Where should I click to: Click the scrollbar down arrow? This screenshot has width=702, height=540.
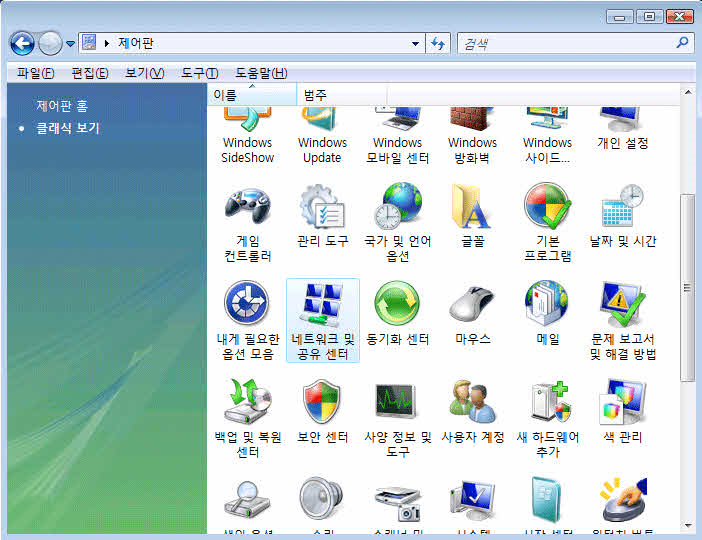click(x=688, y=526)
